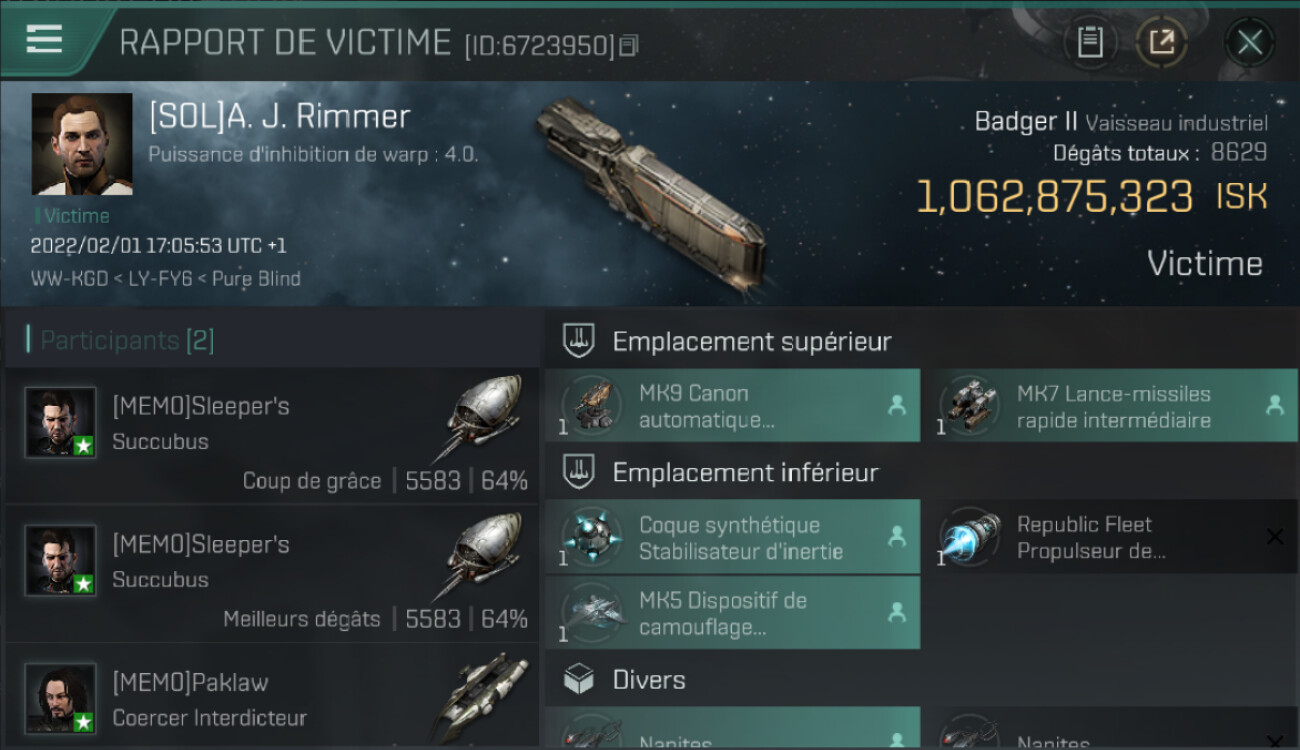Open the Participants list header
The width and height of the screenshot is (1300, 750).
[121, 340]
